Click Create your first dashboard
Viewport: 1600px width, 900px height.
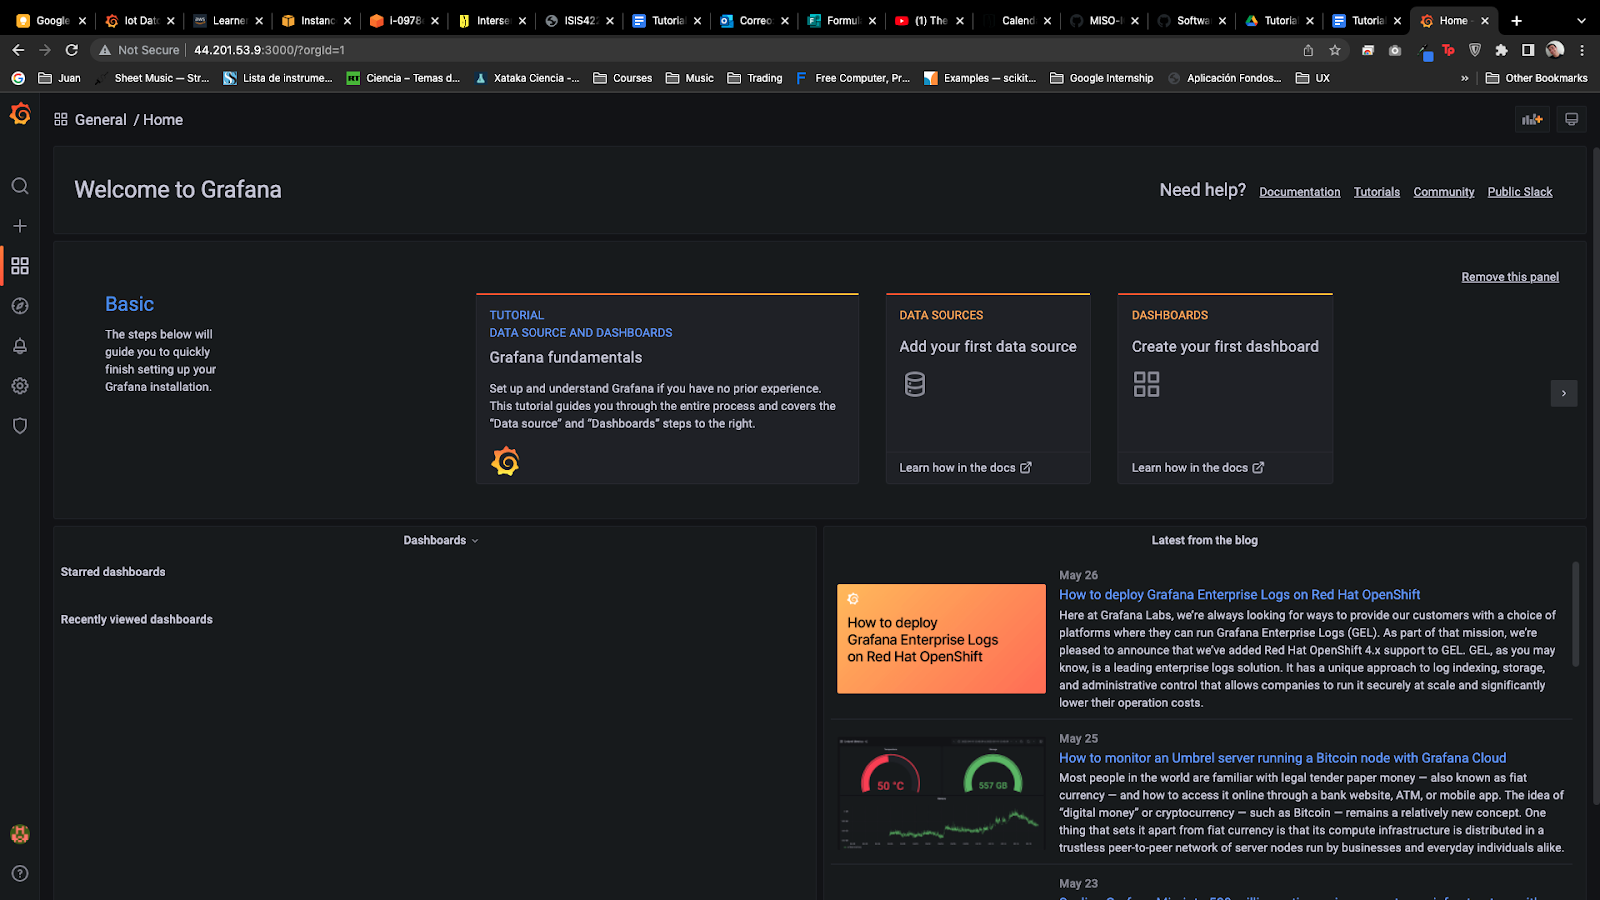tap(1225, 347)
